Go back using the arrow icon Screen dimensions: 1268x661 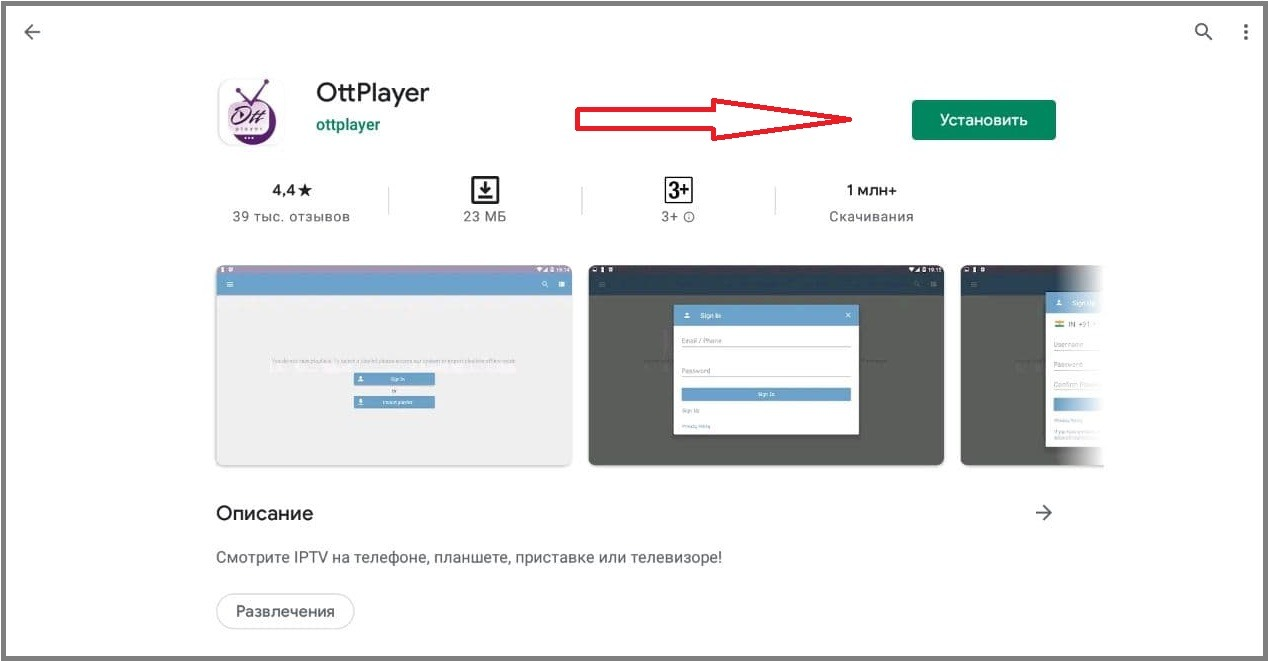(32, 32)
